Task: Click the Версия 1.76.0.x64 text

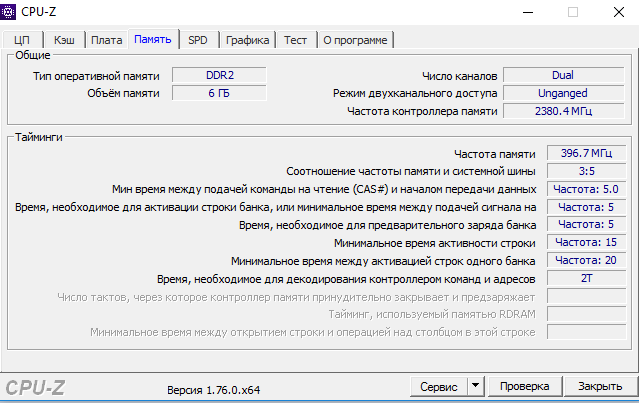Action: click(214, 390)
